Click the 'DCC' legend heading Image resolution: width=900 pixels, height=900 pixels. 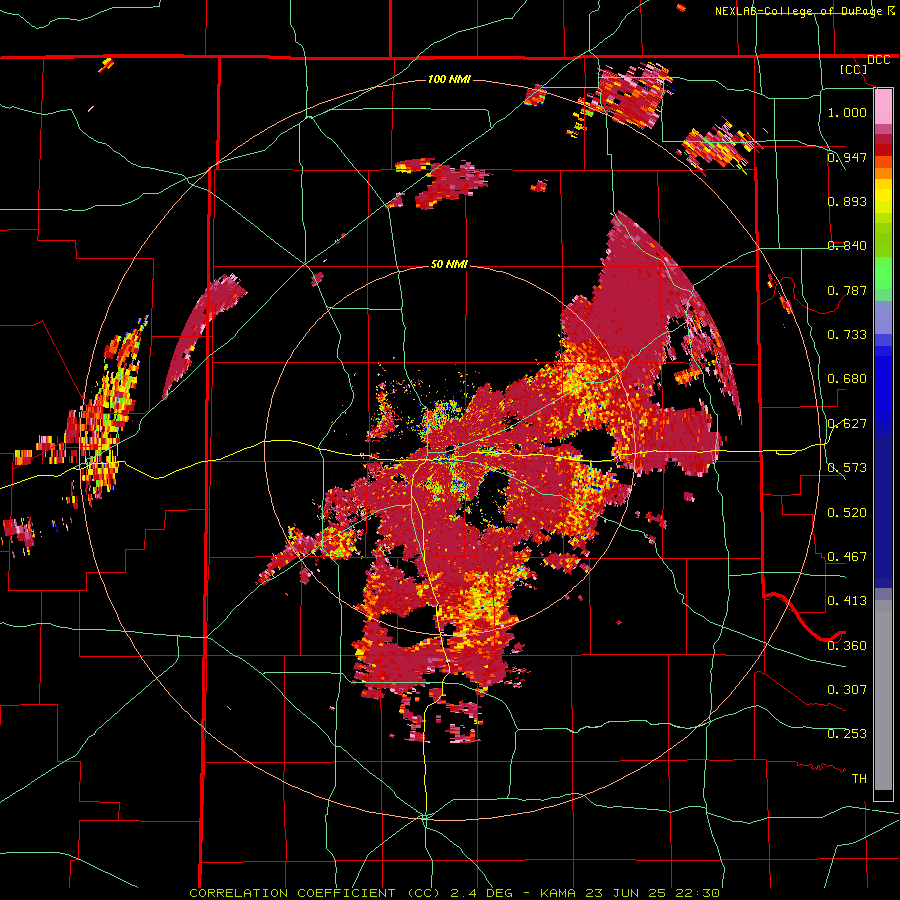(x=878, y=60)
